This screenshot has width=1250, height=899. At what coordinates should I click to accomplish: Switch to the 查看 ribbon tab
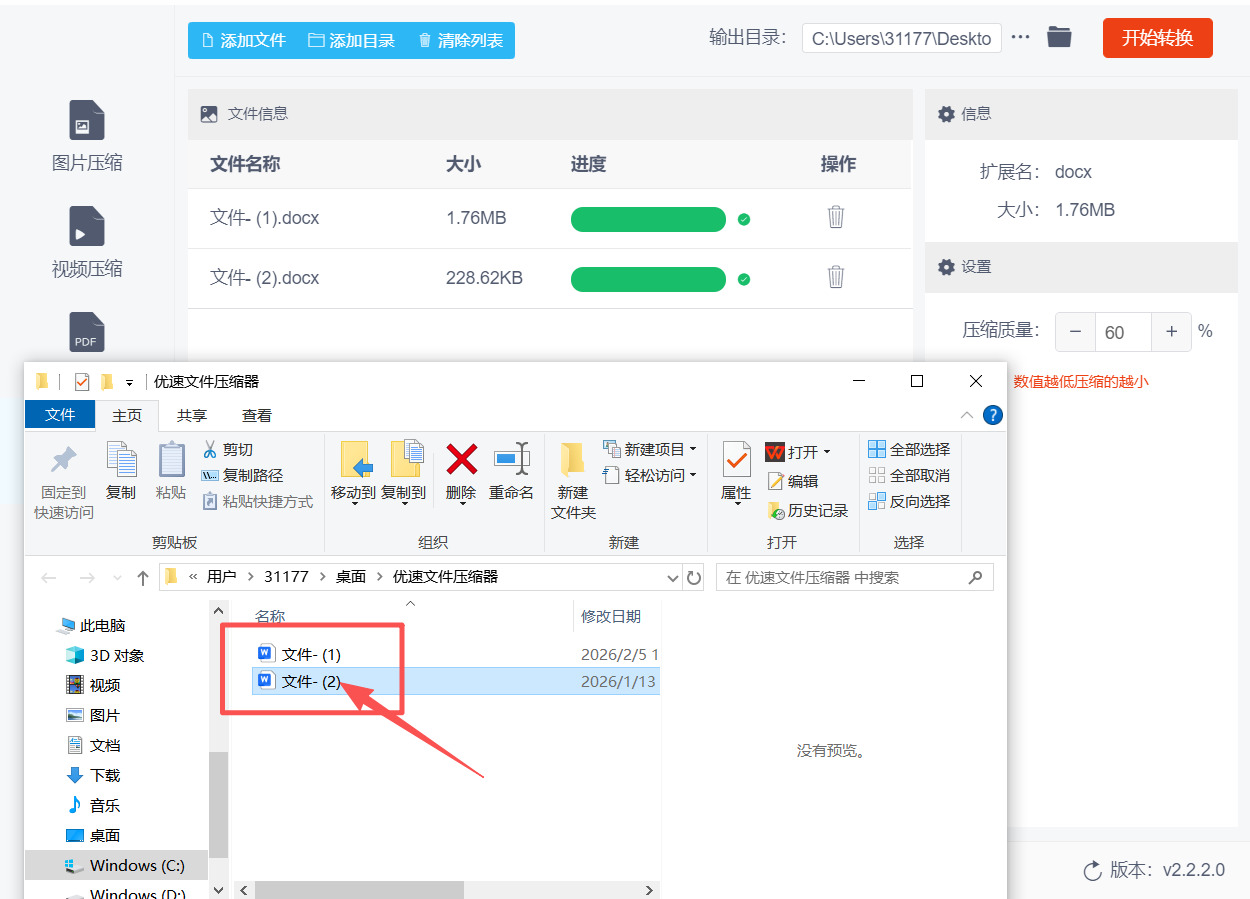pos(254,414)
